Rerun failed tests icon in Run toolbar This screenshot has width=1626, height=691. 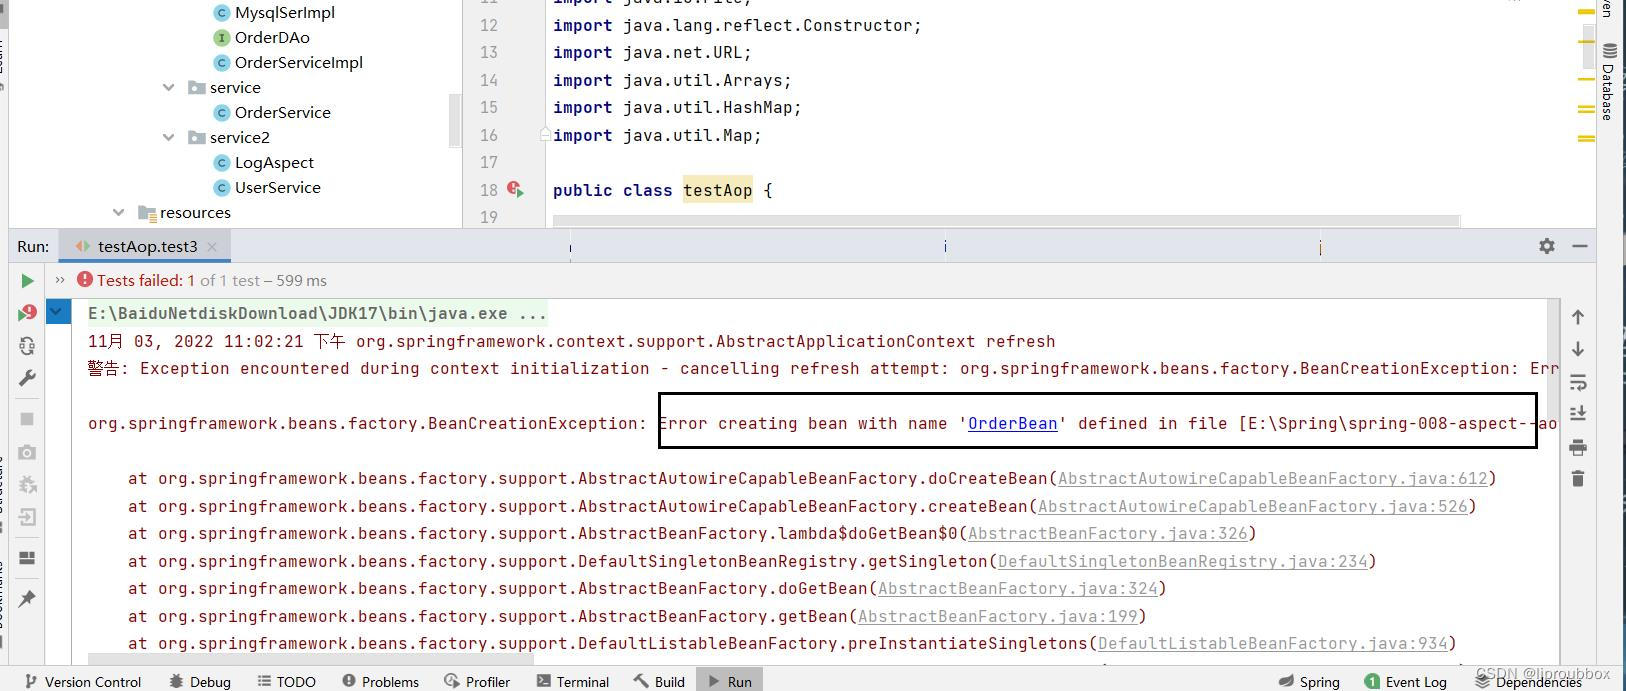(x=28, y=313)
